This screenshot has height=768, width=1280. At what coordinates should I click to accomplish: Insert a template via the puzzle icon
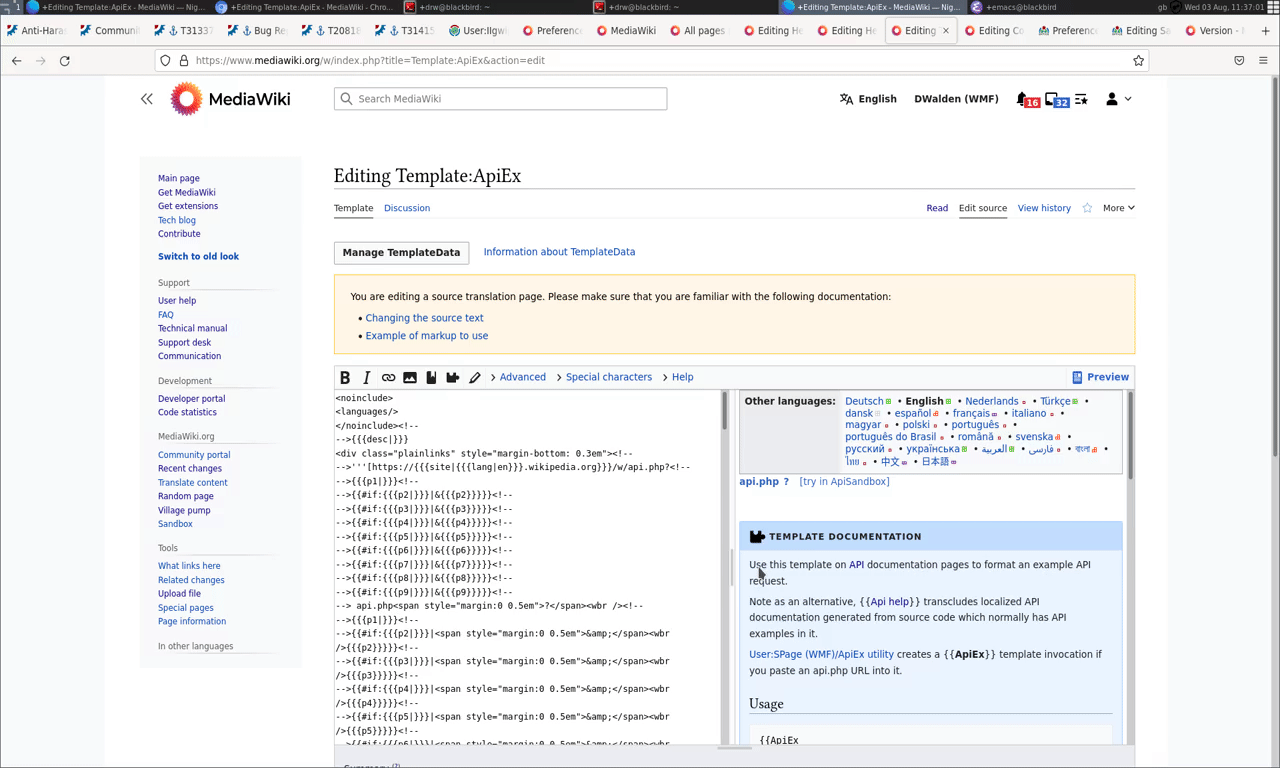point(453,377)
